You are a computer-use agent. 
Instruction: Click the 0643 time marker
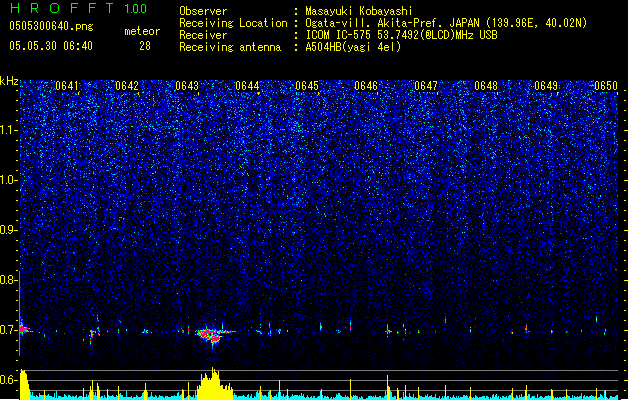187,86
